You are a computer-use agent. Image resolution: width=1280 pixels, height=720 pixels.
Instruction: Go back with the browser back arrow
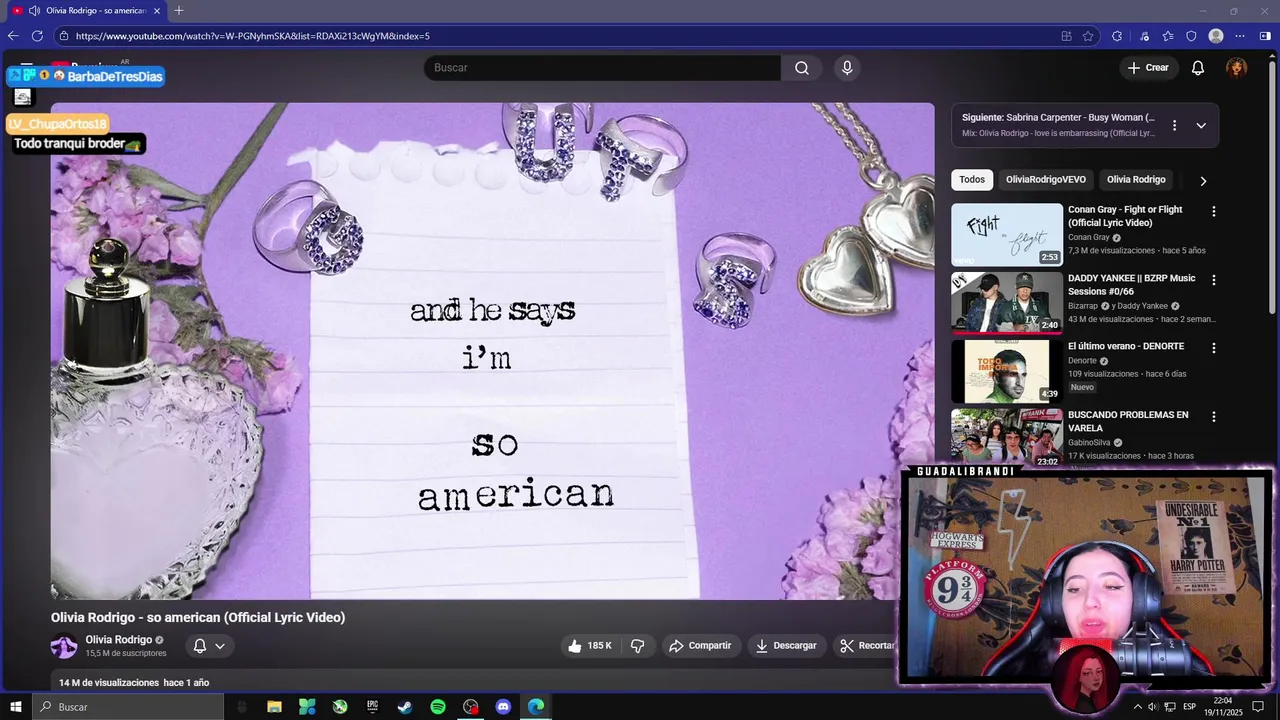pyautogui.click(x=13, y=36)
